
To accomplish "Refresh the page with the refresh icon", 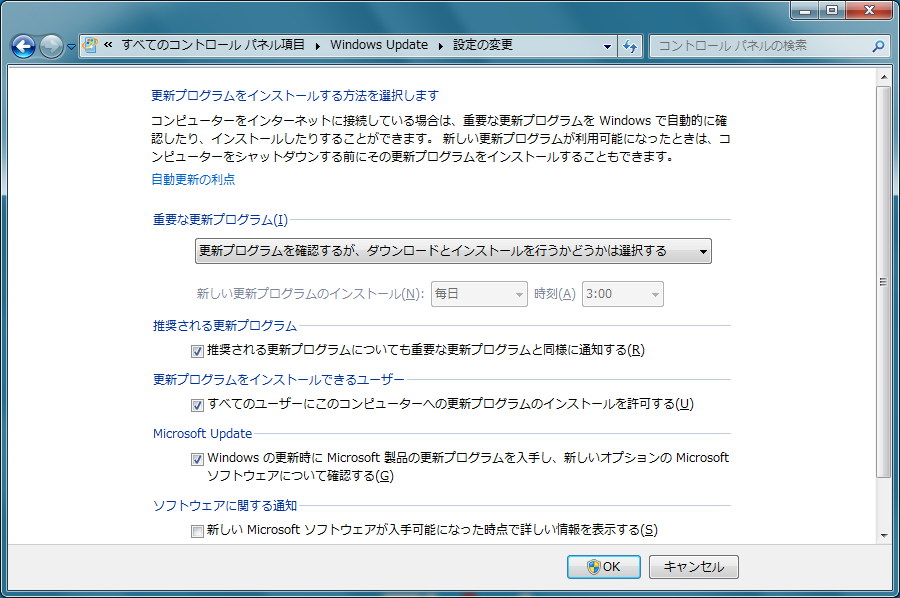I will [628, 45].
